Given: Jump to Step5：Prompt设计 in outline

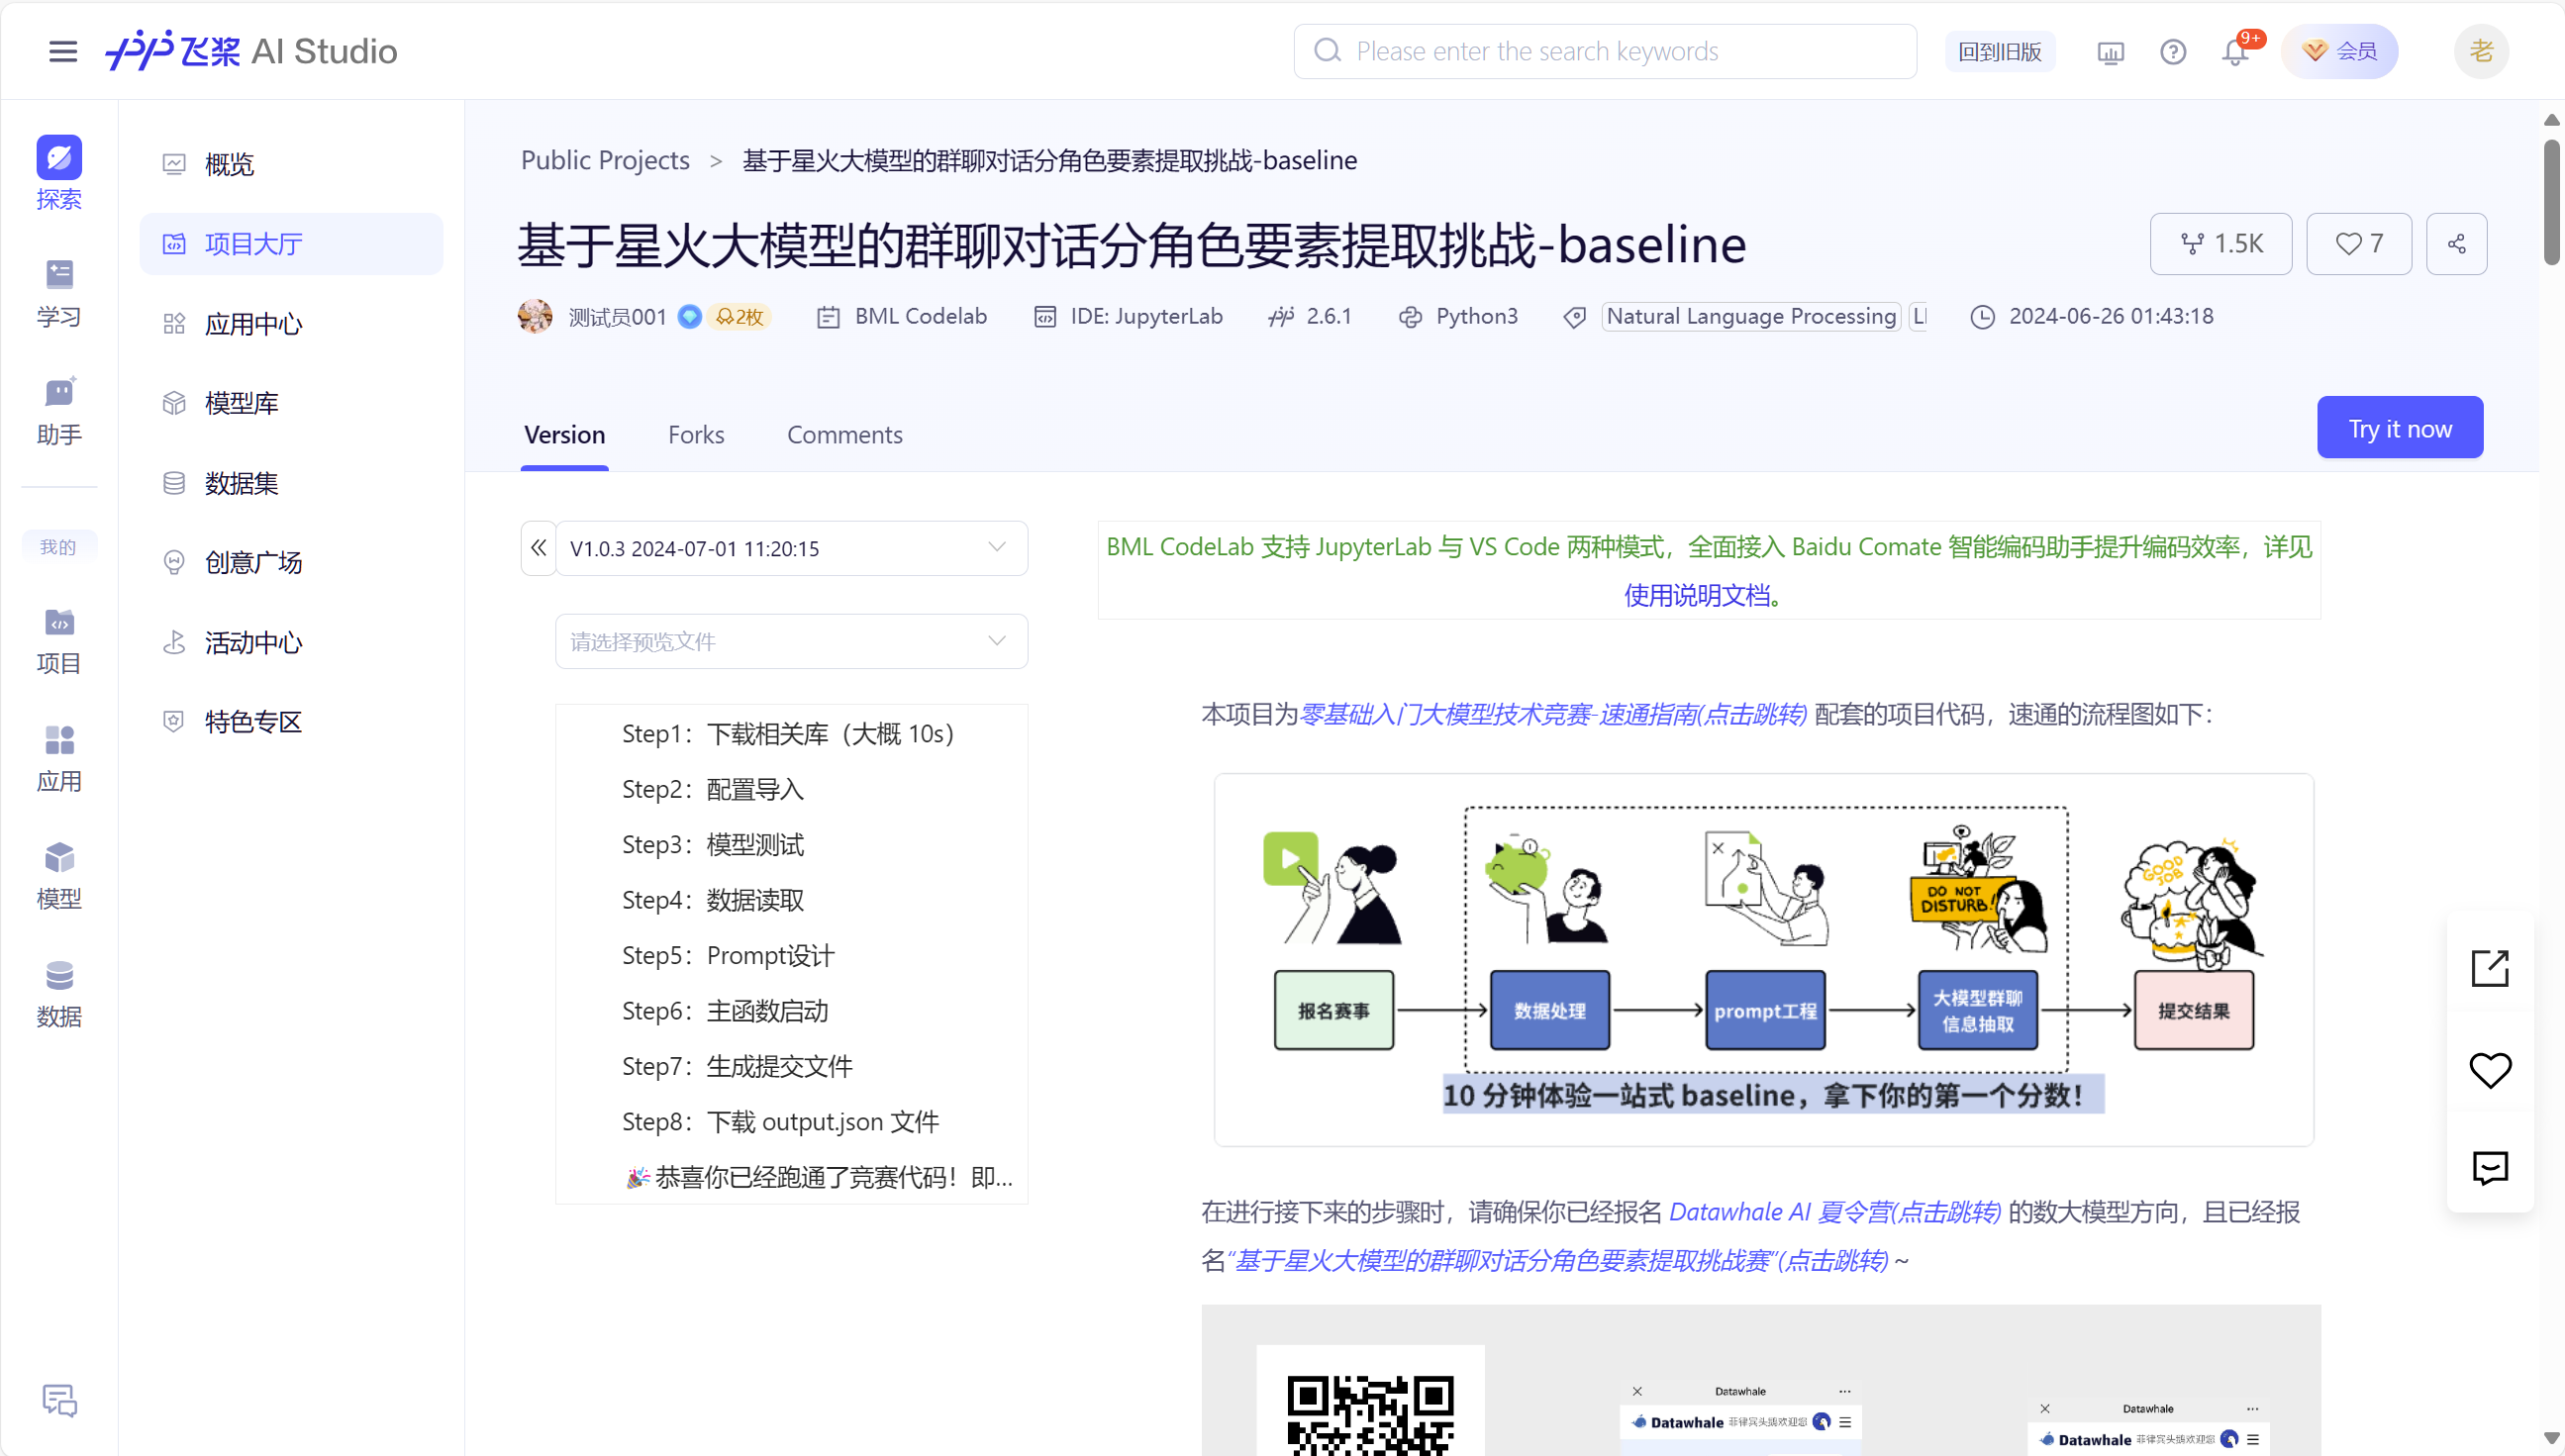Looking at the screenshot, I should (x=728, y=956).
